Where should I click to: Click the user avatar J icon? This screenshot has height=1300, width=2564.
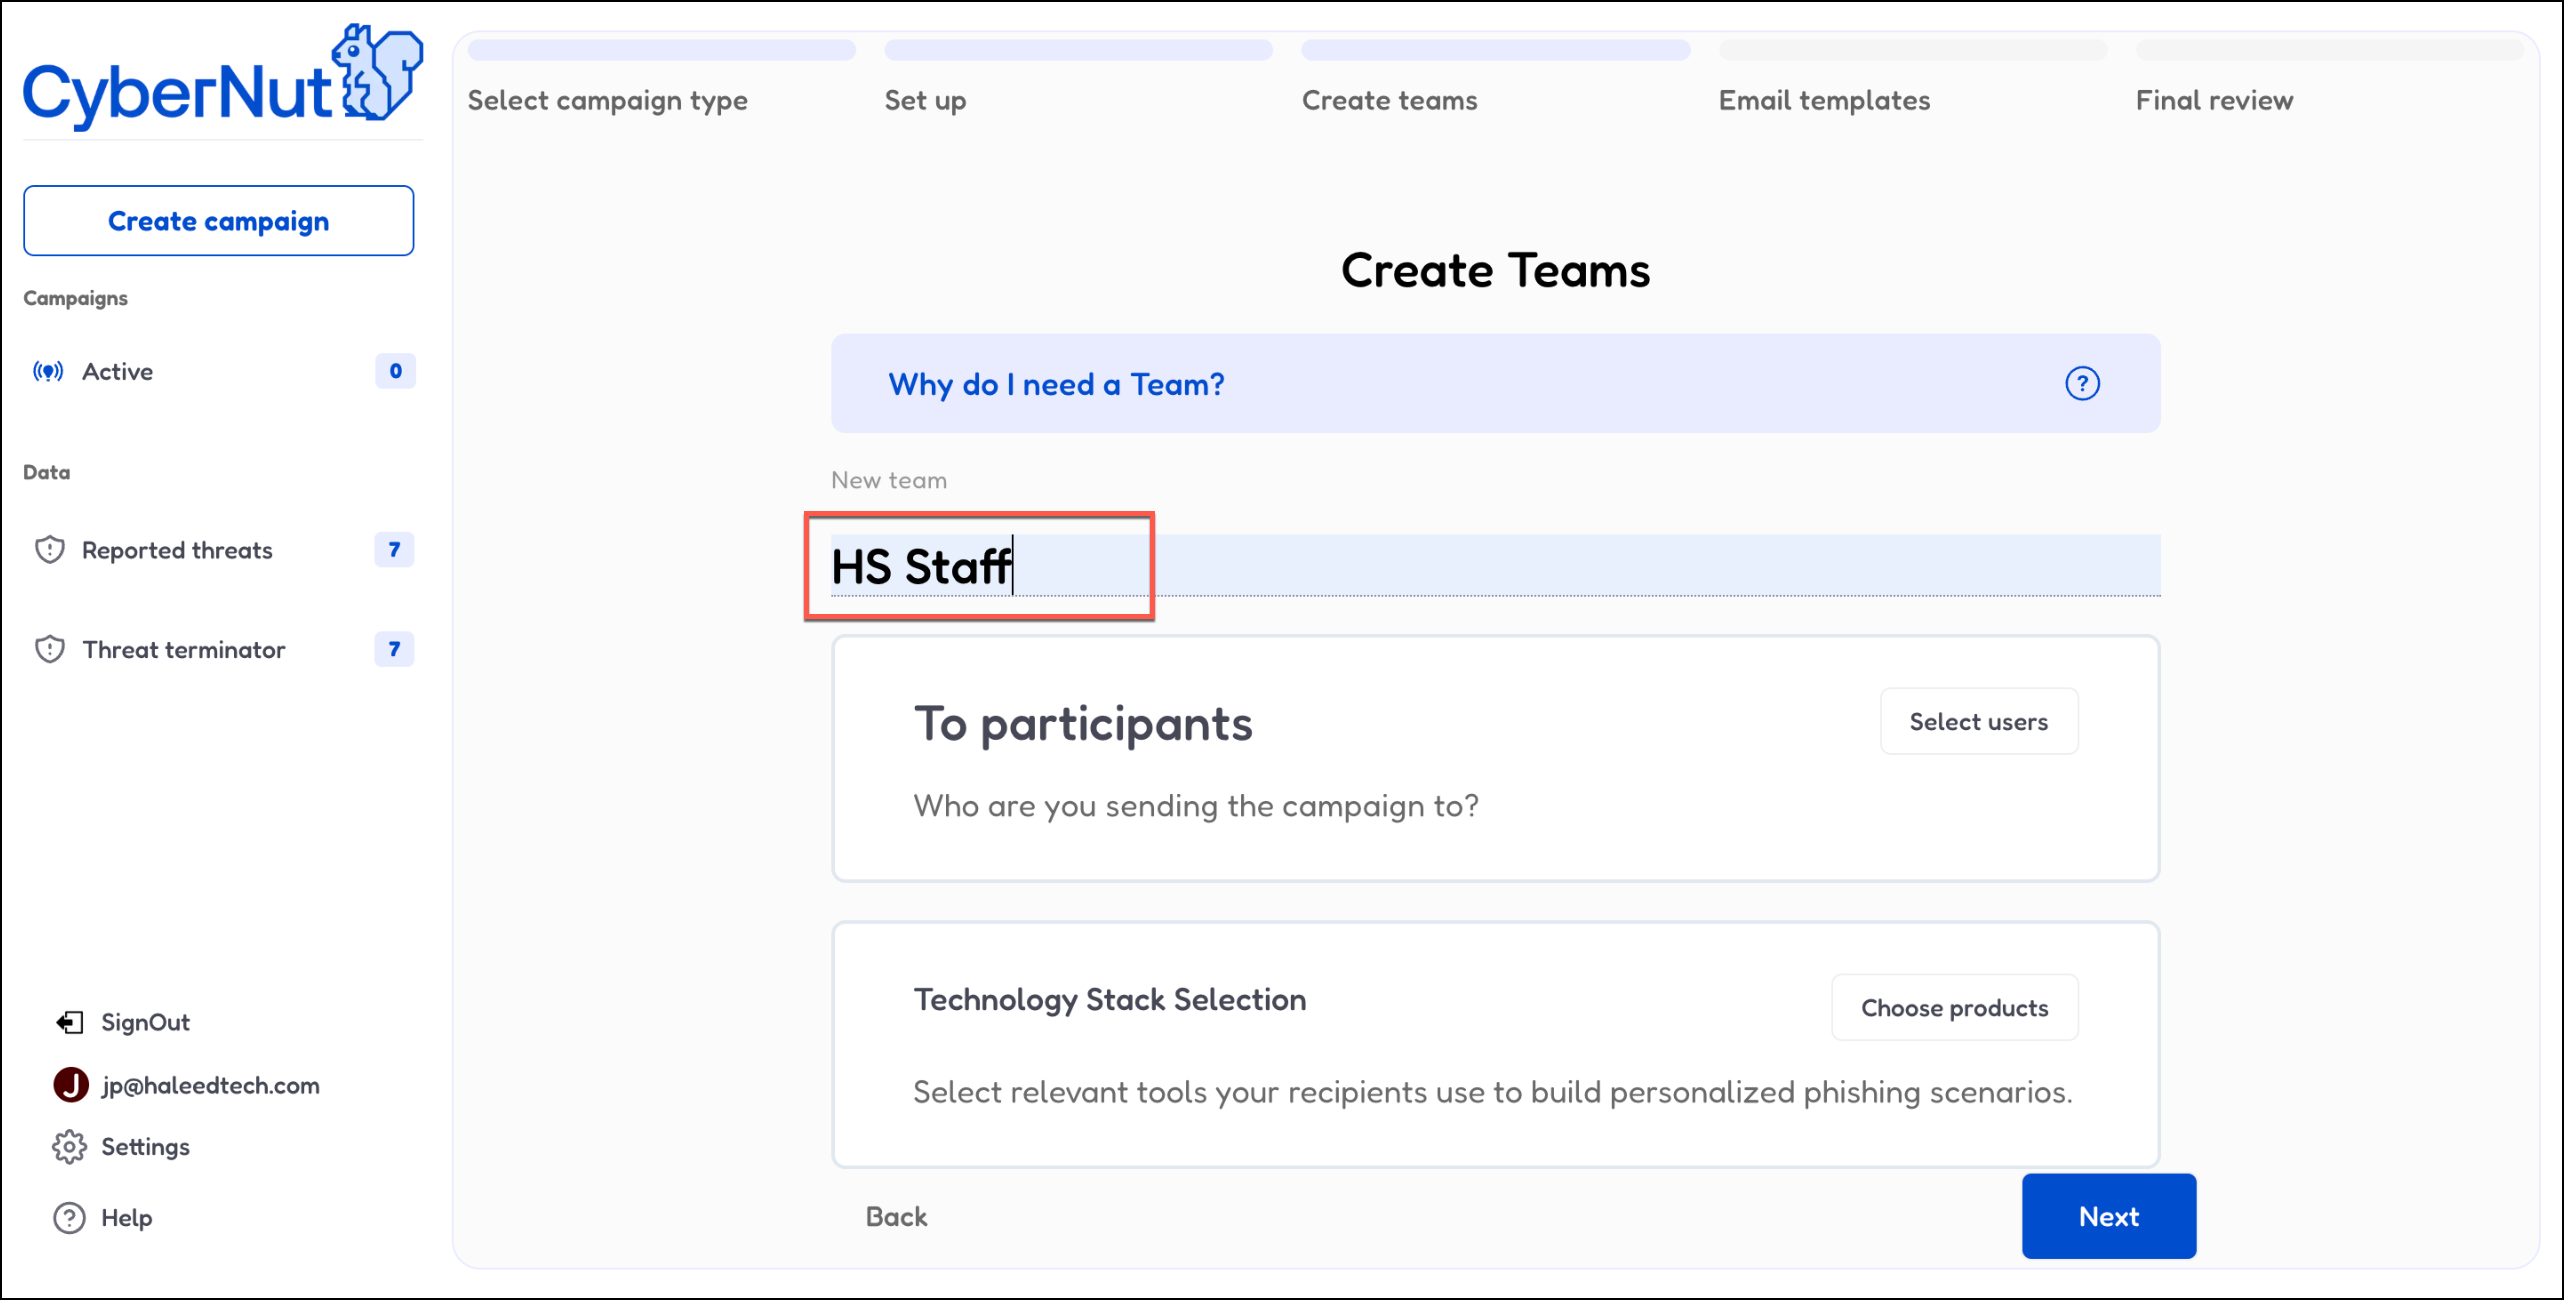click(71, 1085)
